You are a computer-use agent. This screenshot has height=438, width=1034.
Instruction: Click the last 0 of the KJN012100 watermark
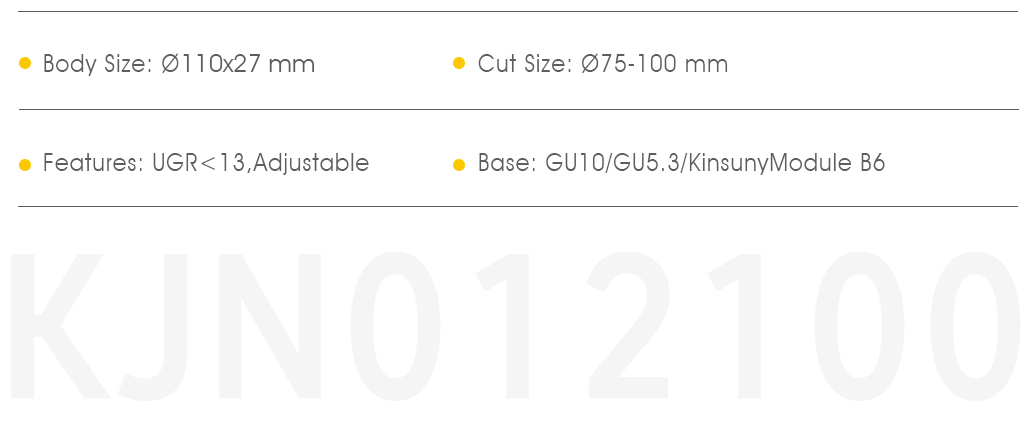point(974,326)
